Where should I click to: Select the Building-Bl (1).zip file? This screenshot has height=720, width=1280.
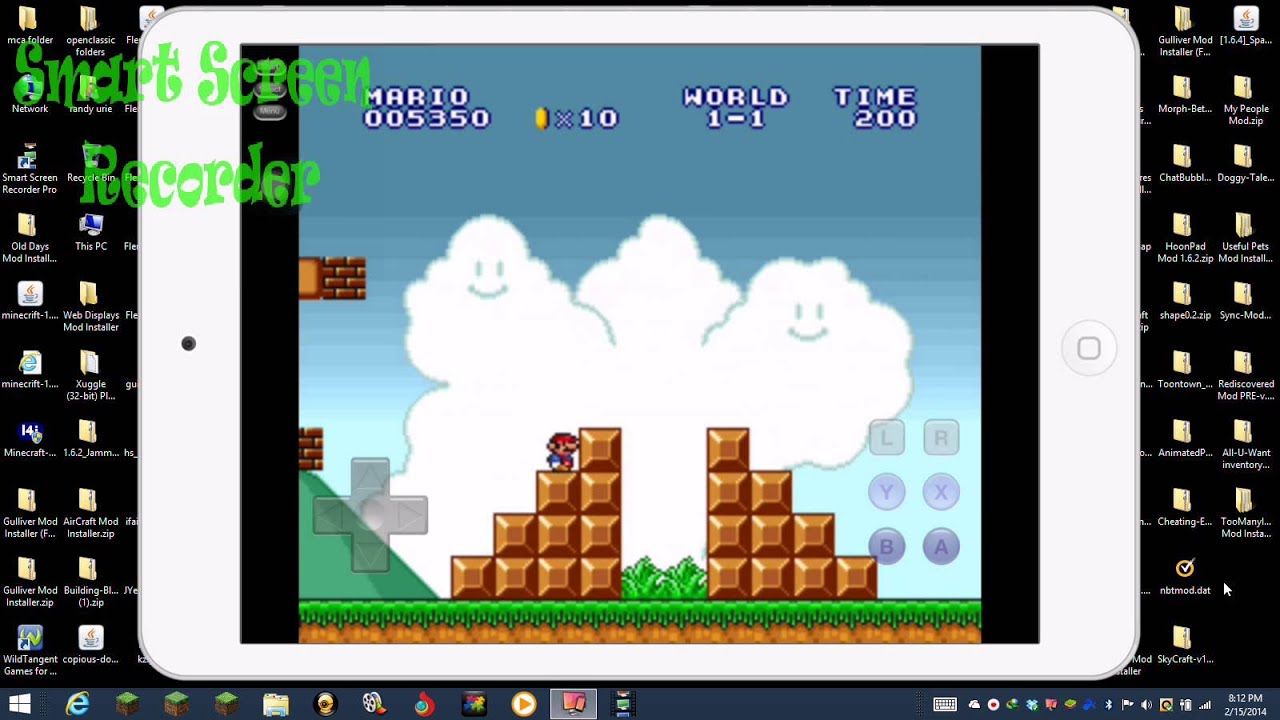coord(90,583)
